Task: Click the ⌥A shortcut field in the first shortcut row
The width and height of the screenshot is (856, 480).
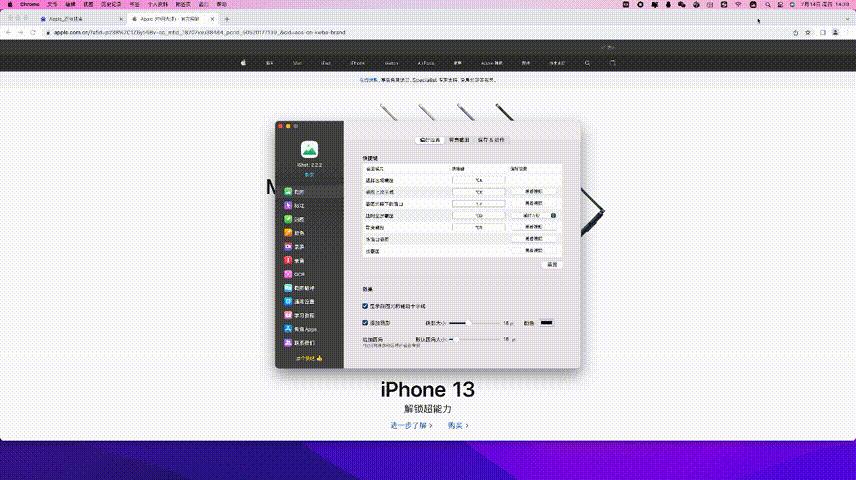Action: (x=479, y=180)
